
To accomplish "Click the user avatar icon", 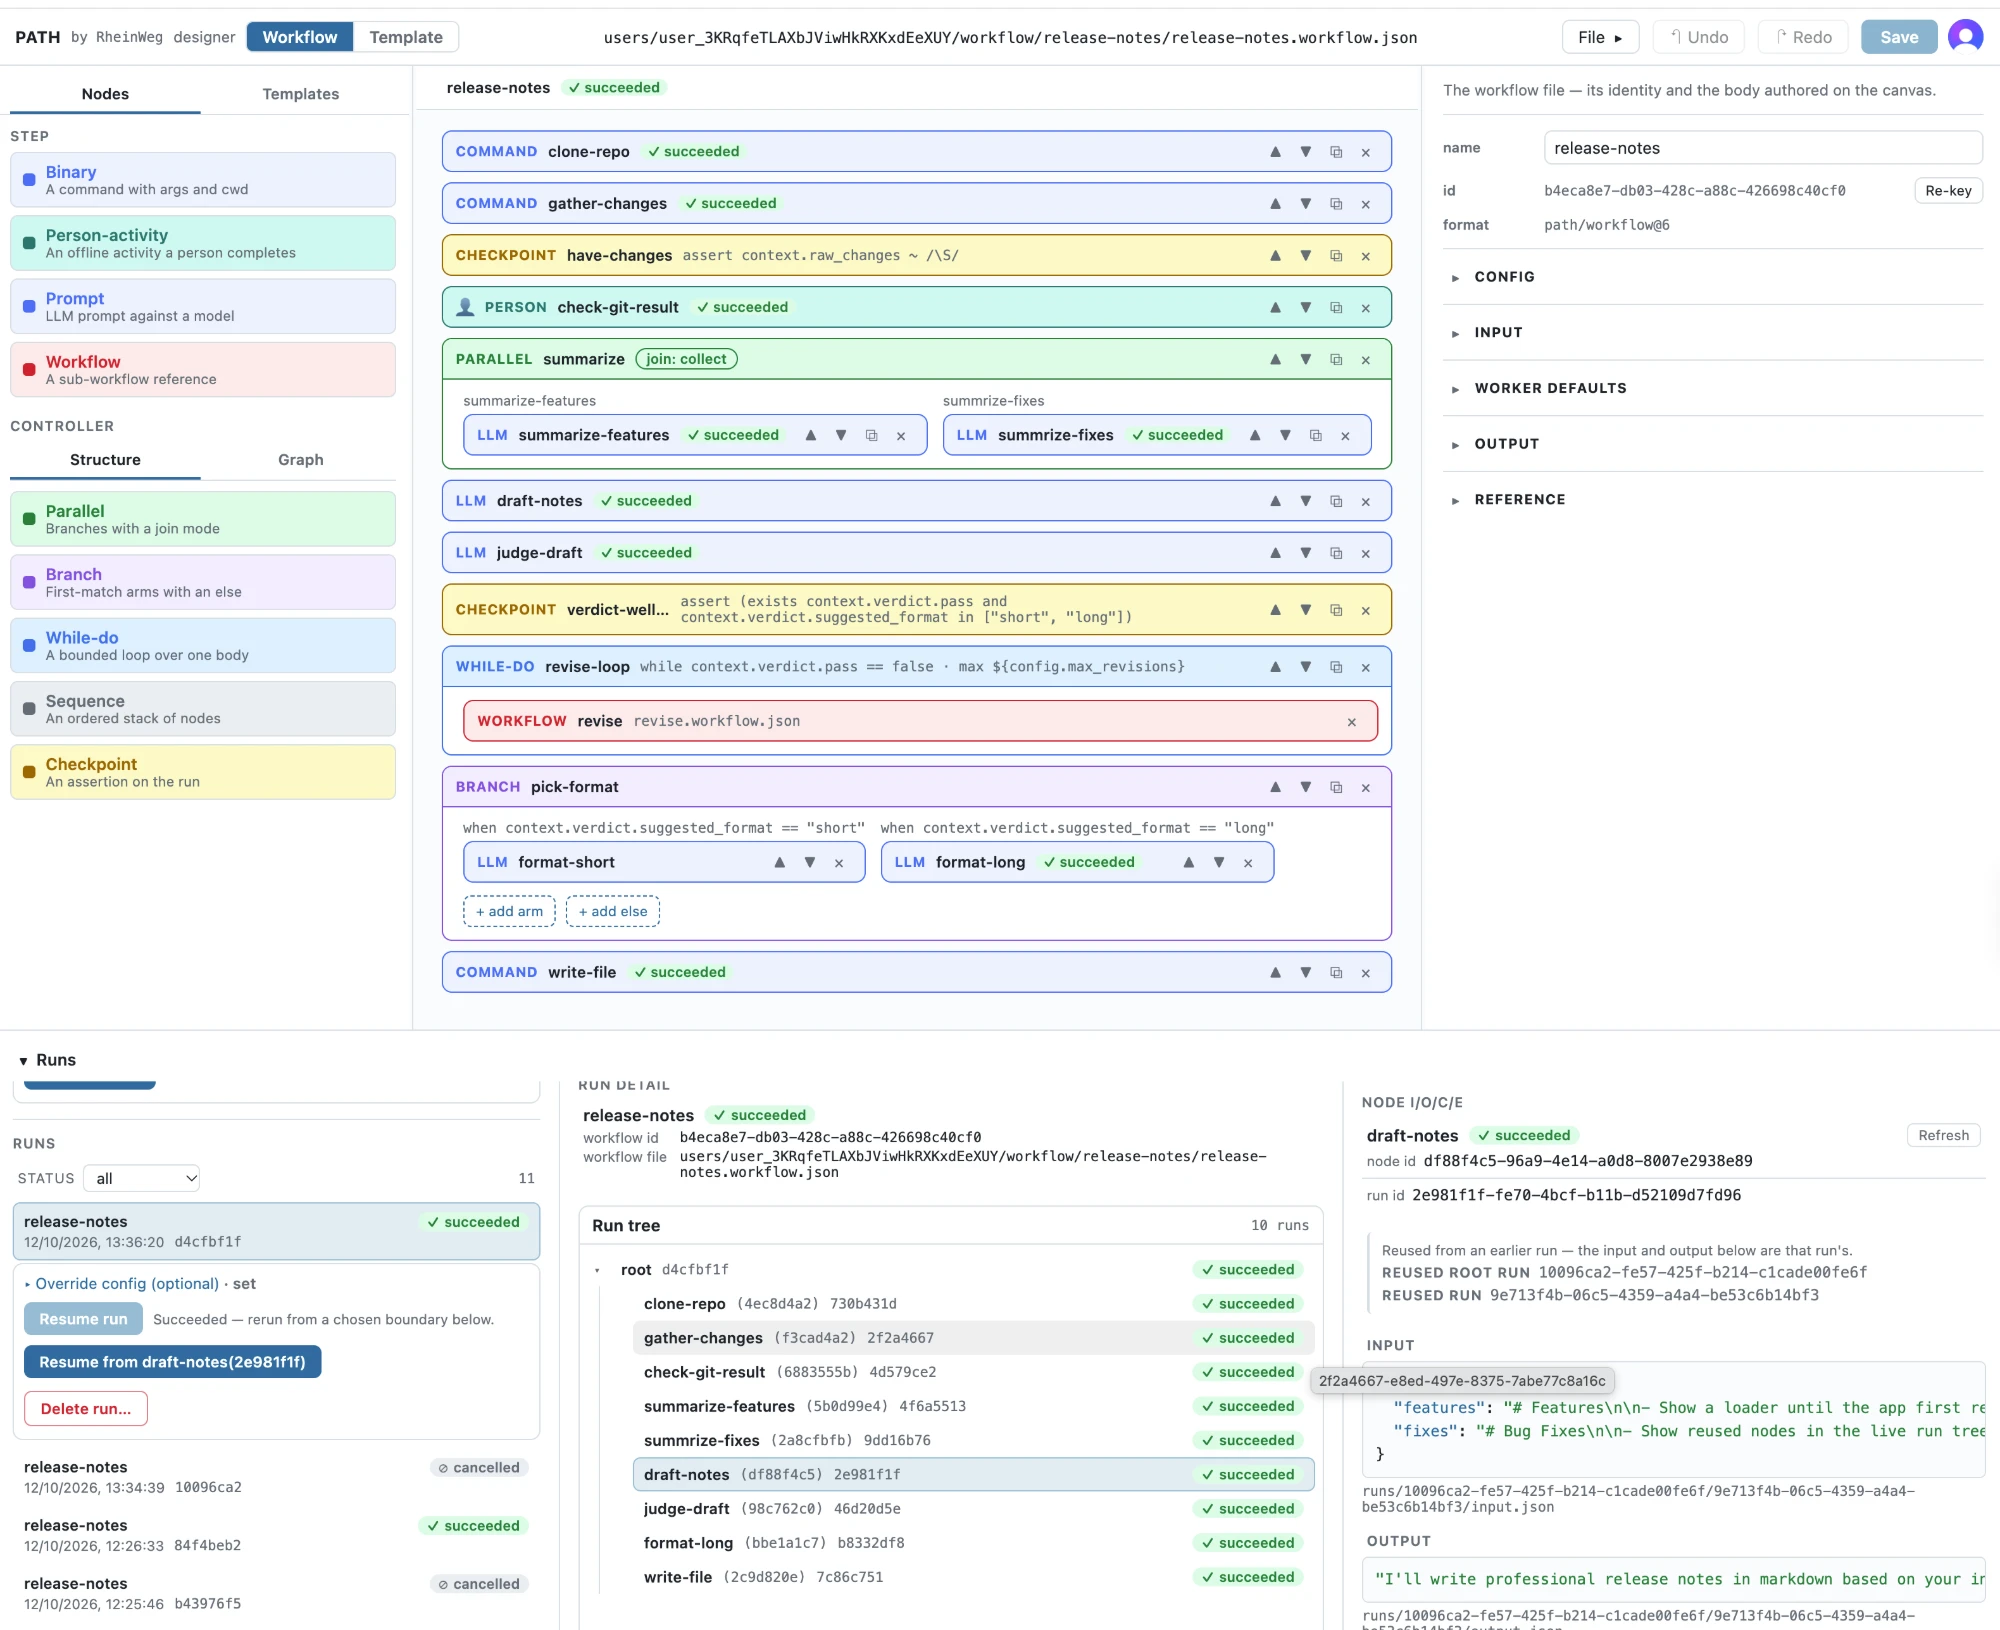I will [x=1965, y=37].
